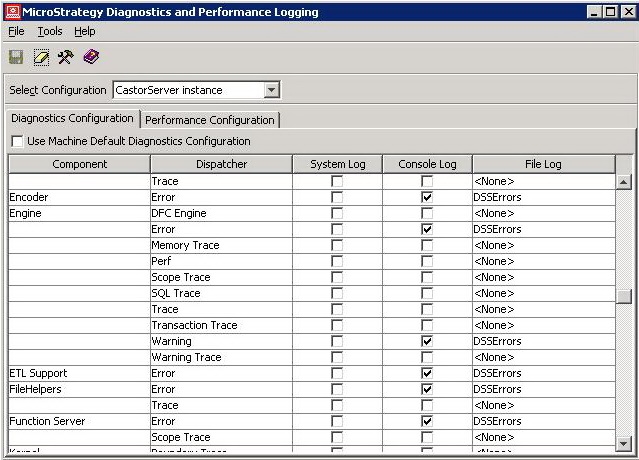
Task: Check System Log for Engine Memory Trace
Action: (x=337, y=246)
